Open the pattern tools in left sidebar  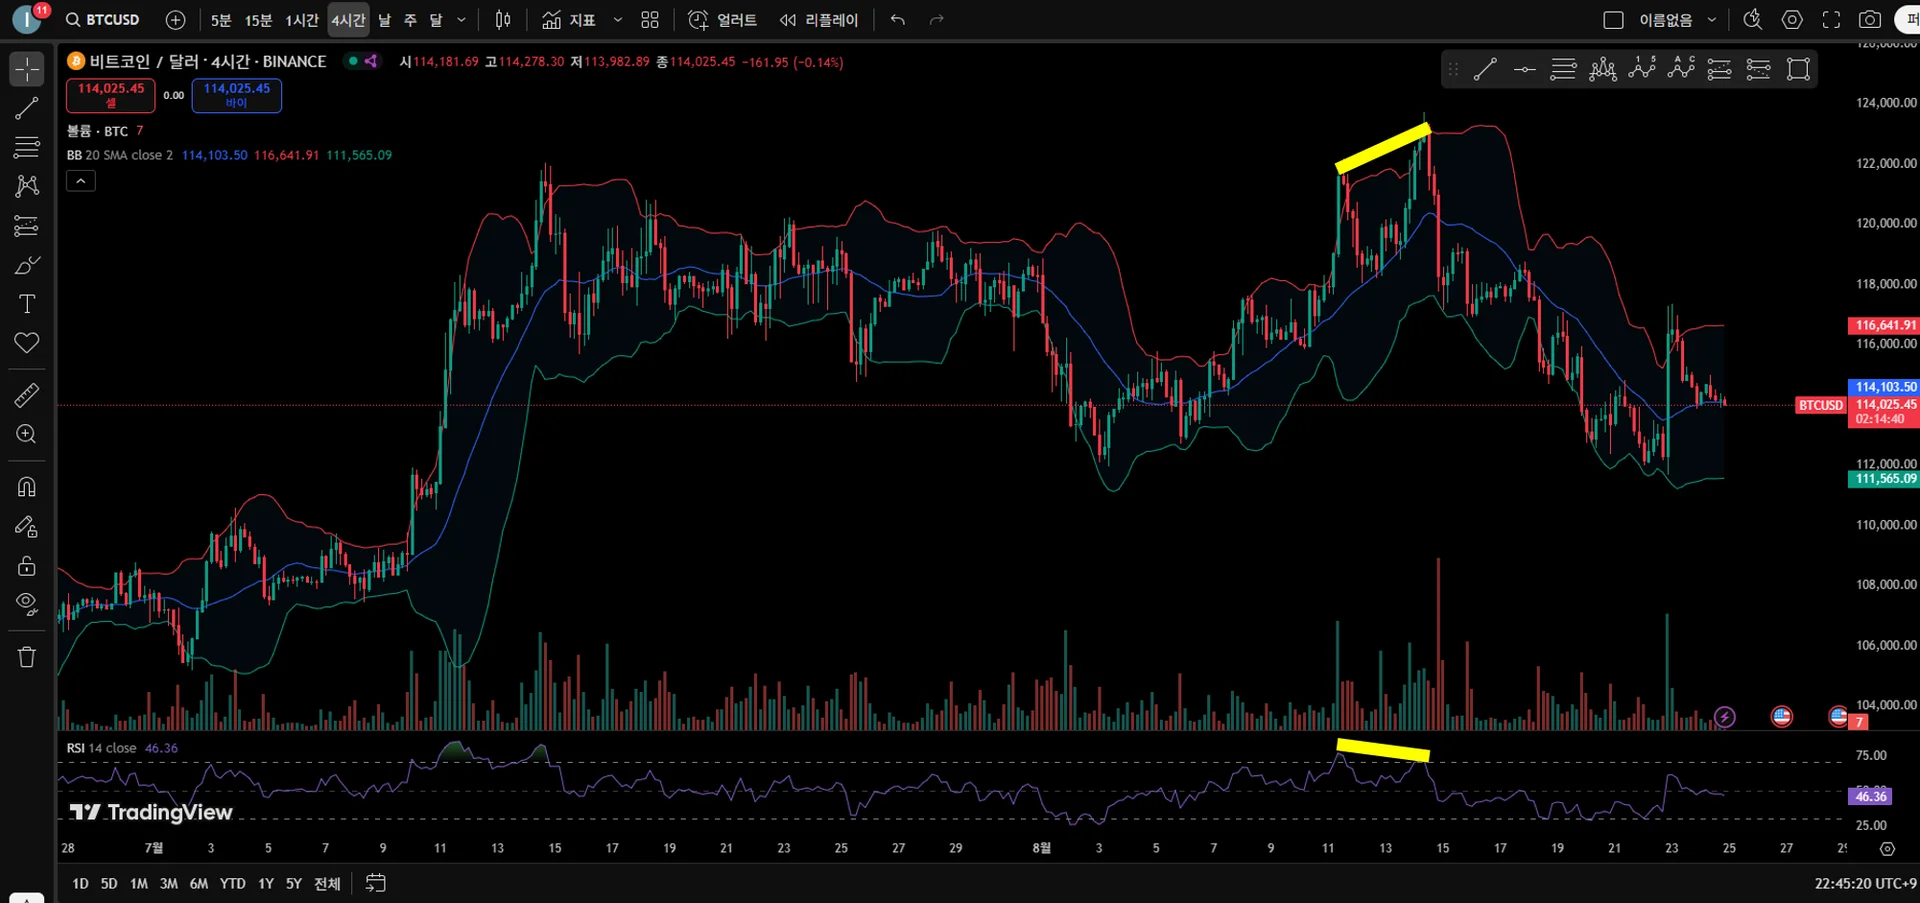[27, 186]
